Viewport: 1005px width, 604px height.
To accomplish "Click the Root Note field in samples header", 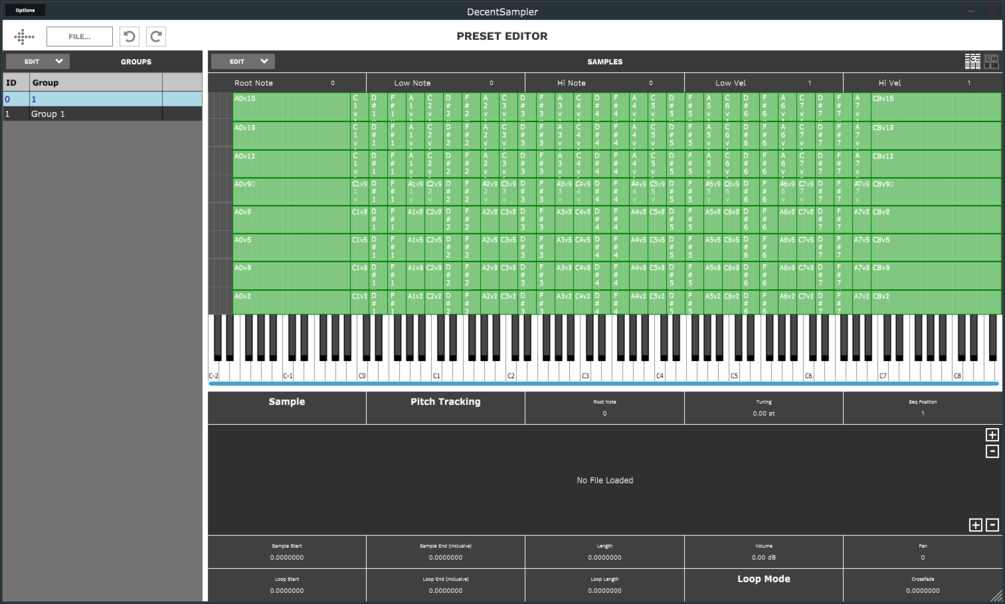I will coord(287,83).
